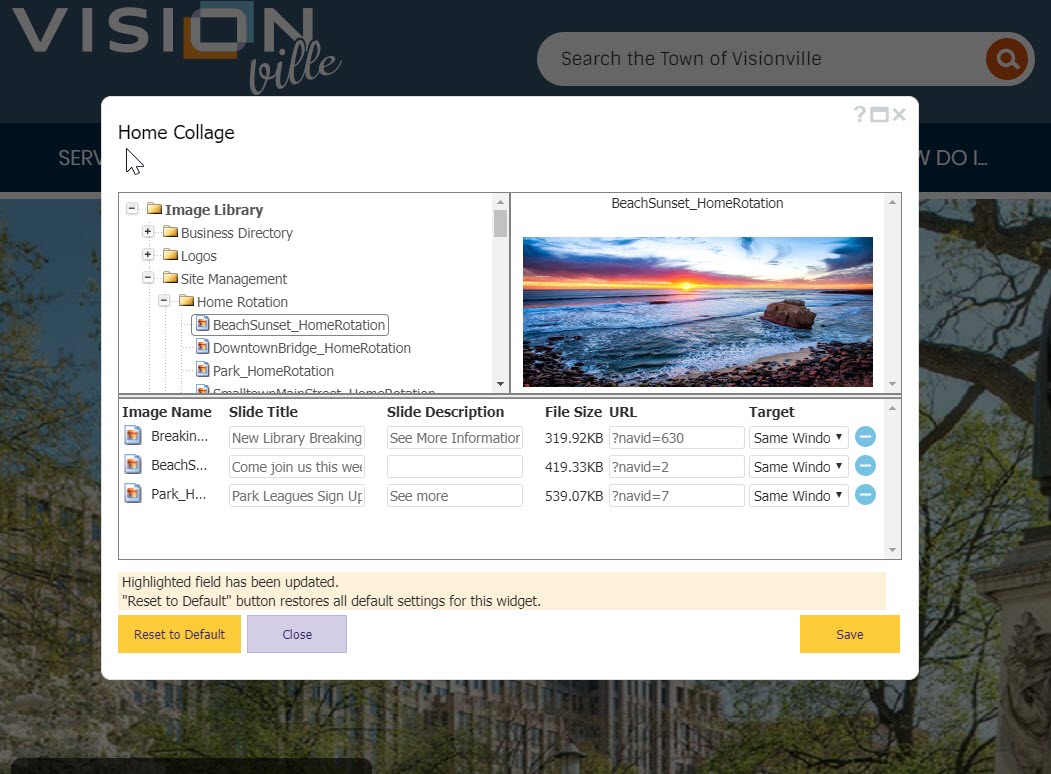1051x774 pixels.
Task: Open Target dropdown for the Breaking slide
Action: point(798,438)
